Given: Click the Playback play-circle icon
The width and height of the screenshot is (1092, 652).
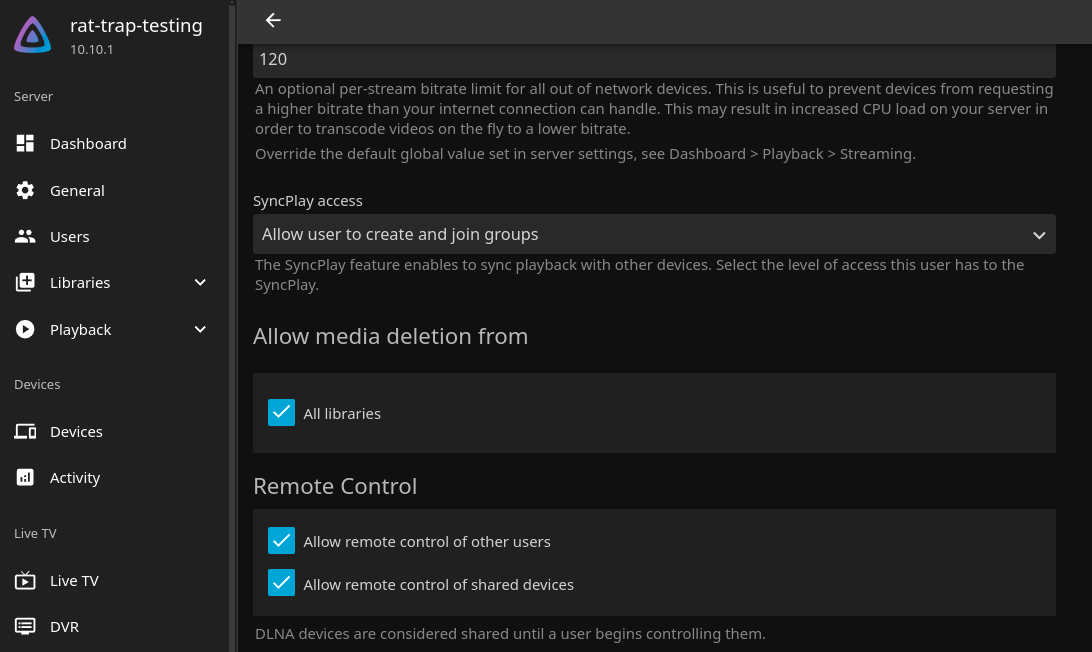Looking at the screenshot, I should (x=26, y=329).
